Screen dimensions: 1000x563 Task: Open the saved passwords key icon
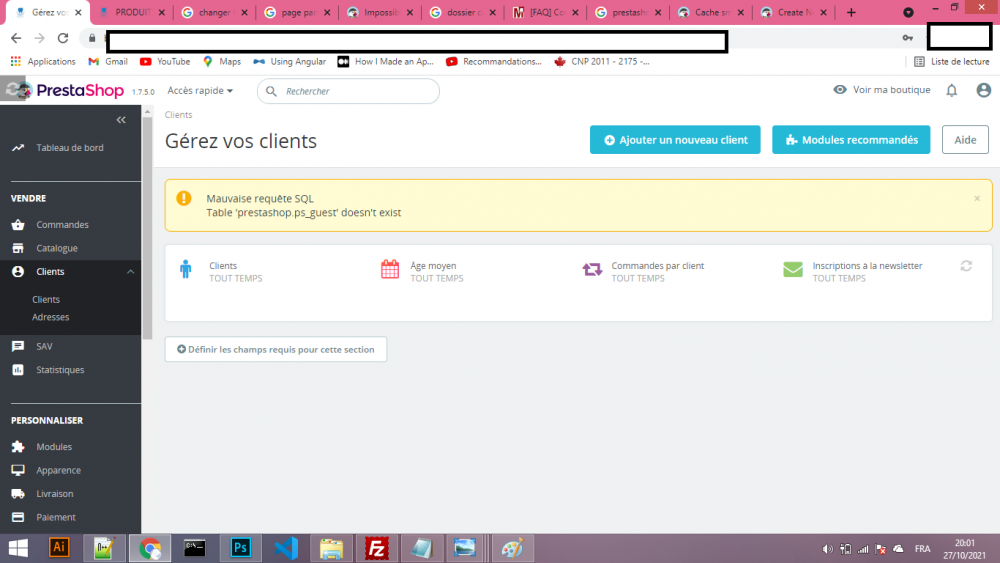(907, 38)
